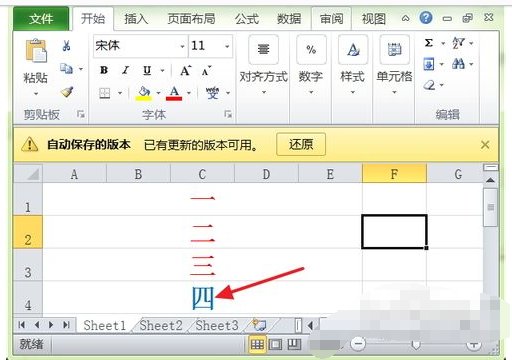Go to next sheet navigation arrow
Image resolution: width=512 pixels, height=360 pixels.
pyautogui.click(x=51, y=325)
